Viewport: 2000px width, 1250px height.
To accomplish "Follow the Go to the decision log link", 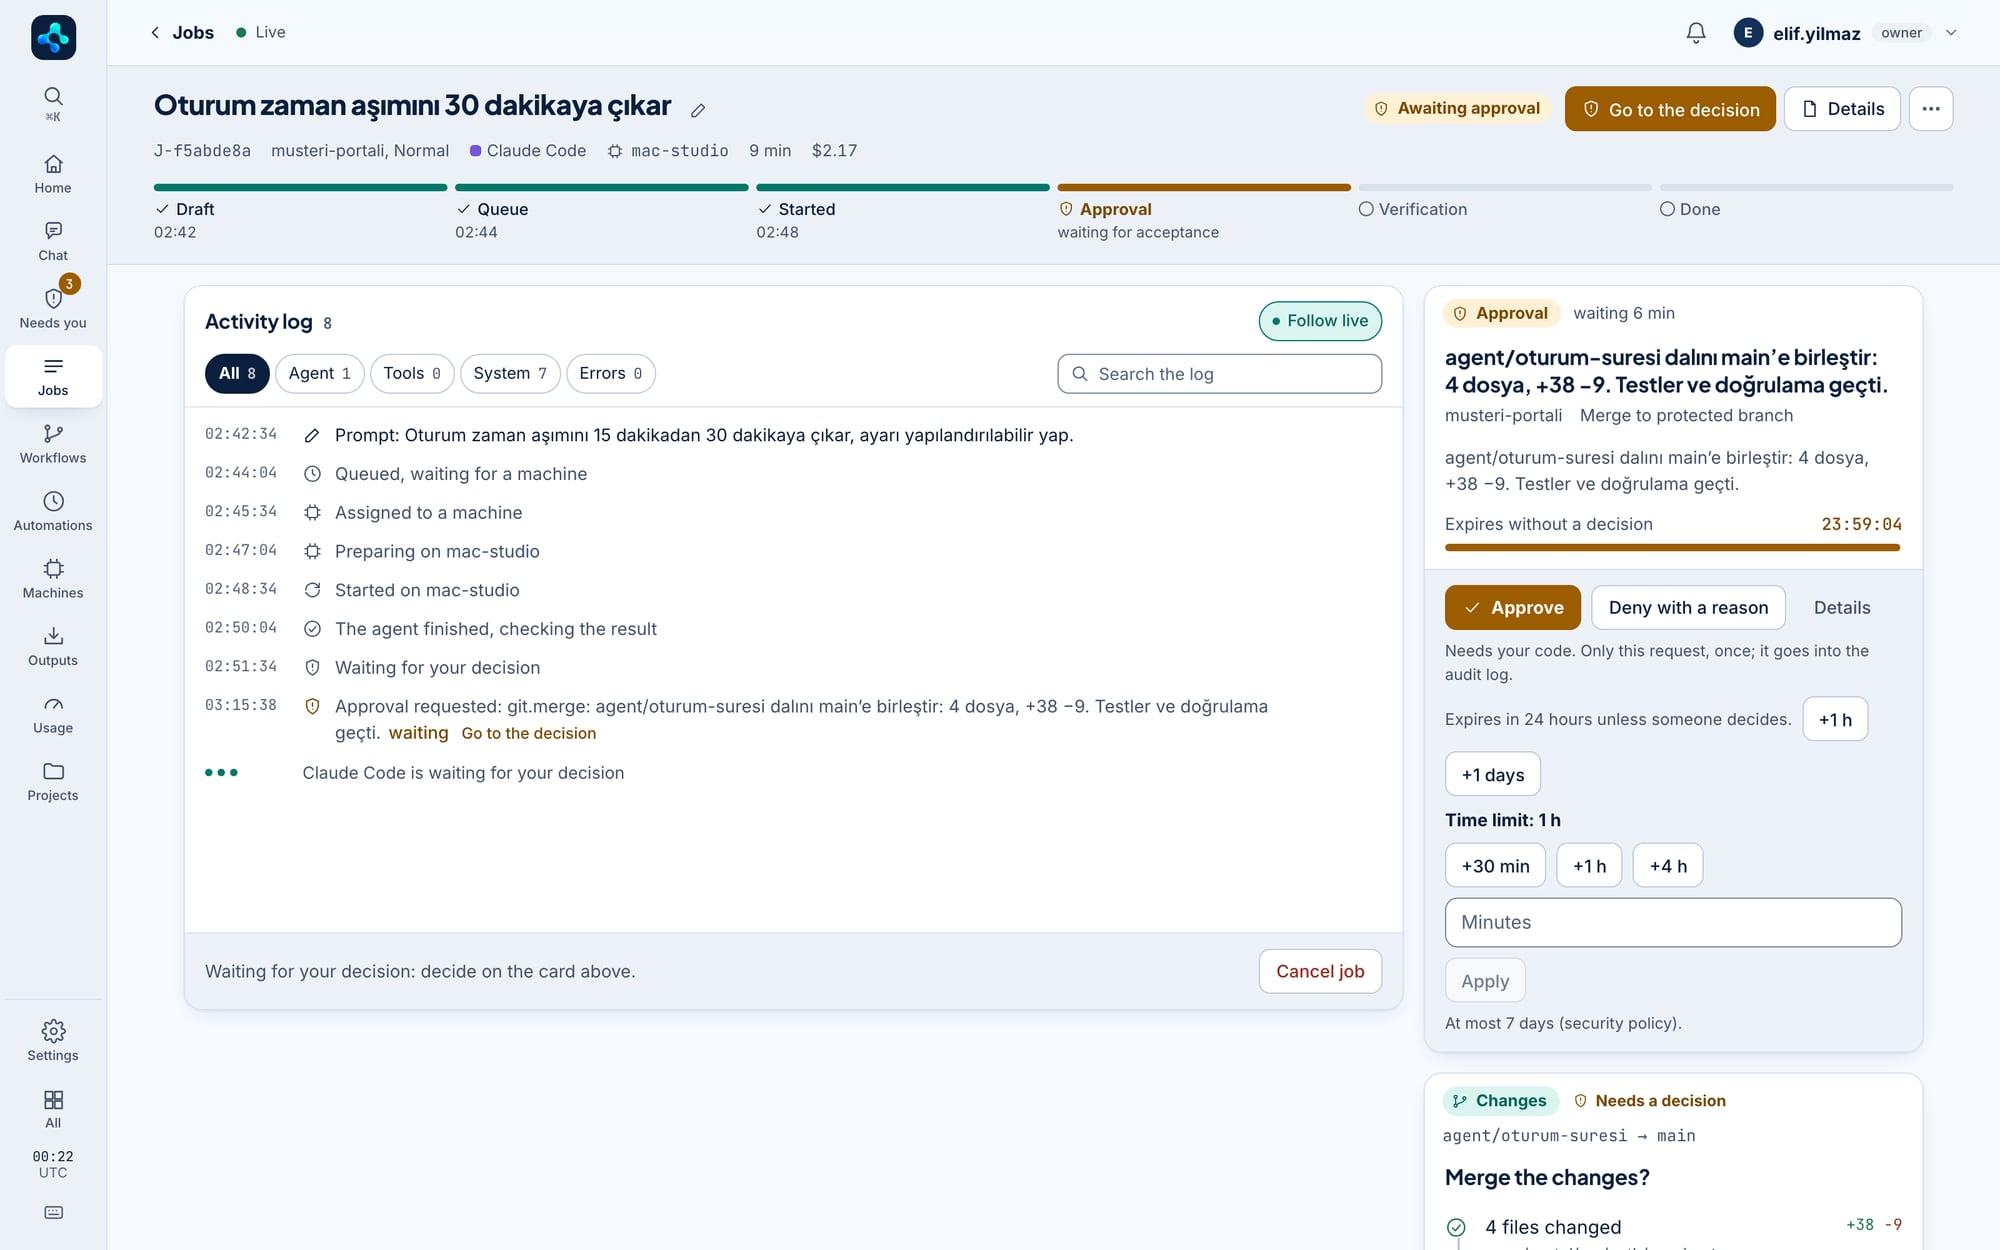I will [528, 733].
